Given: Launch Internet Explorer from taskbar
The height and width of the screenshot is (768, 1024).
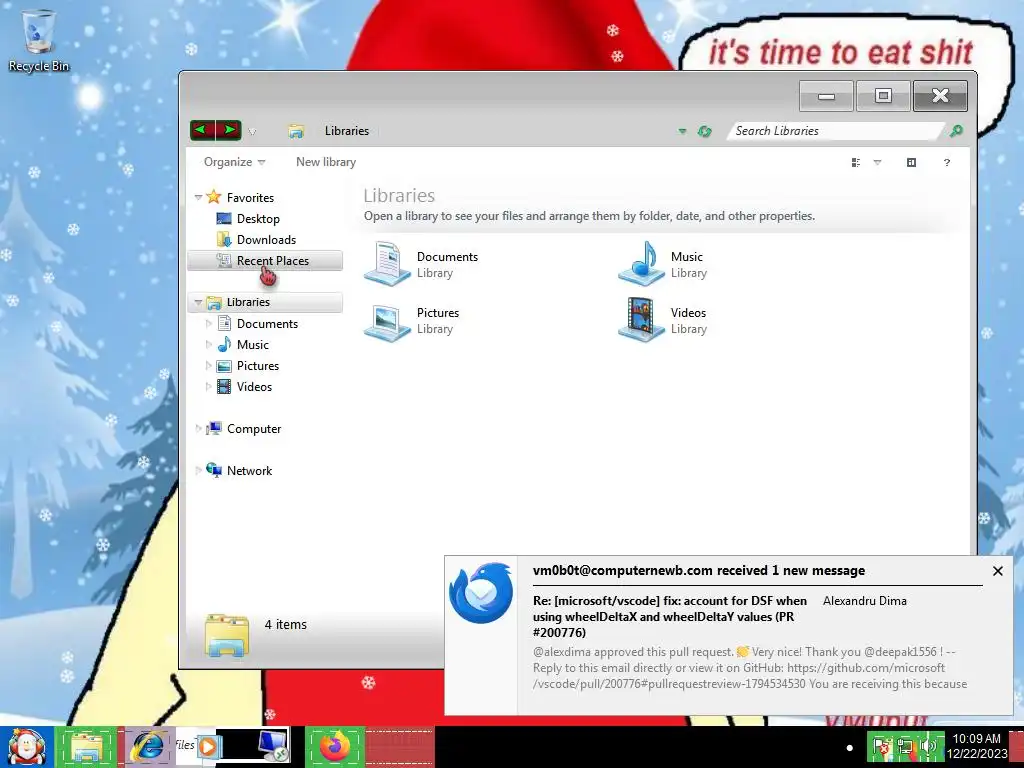Looking at the screenshot, I should click(148, 747).
